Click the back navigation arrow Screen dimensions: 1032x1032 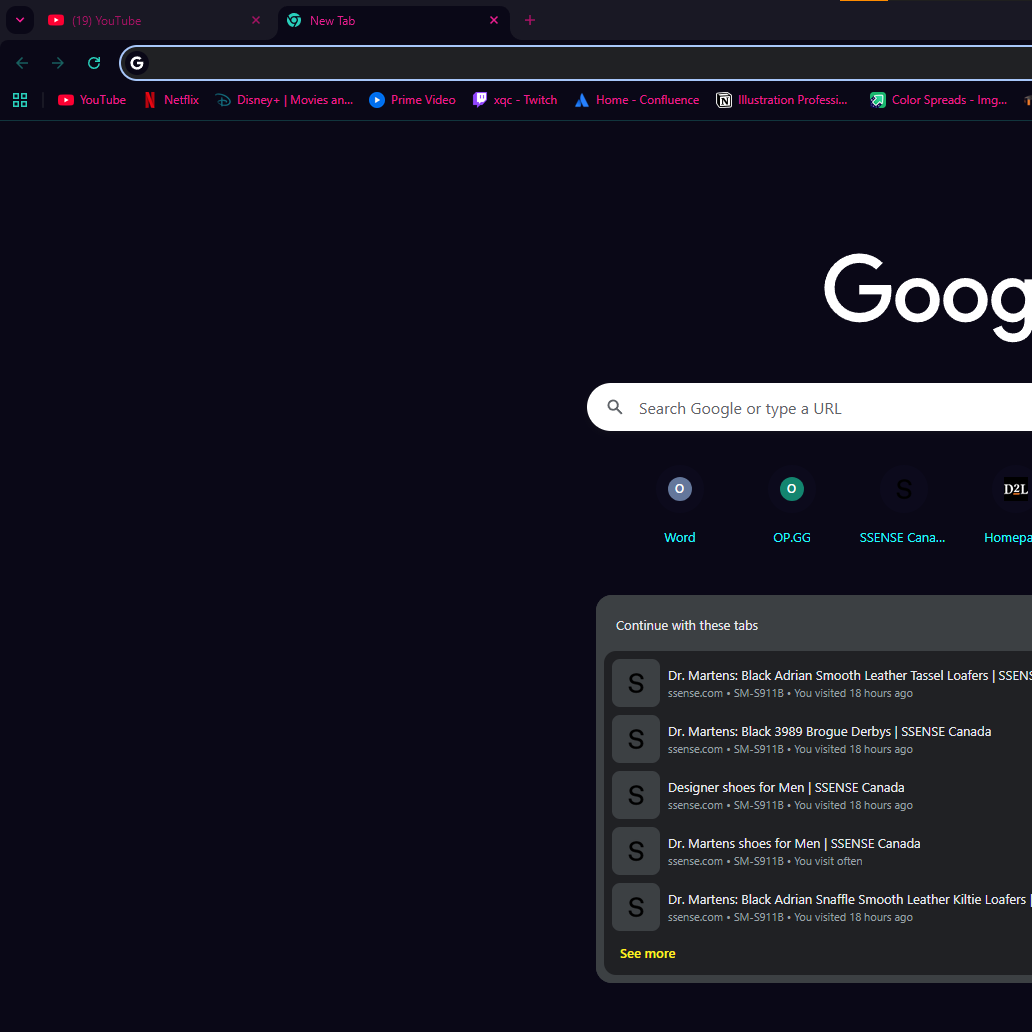pyautogui.click(x=22, y=63)
